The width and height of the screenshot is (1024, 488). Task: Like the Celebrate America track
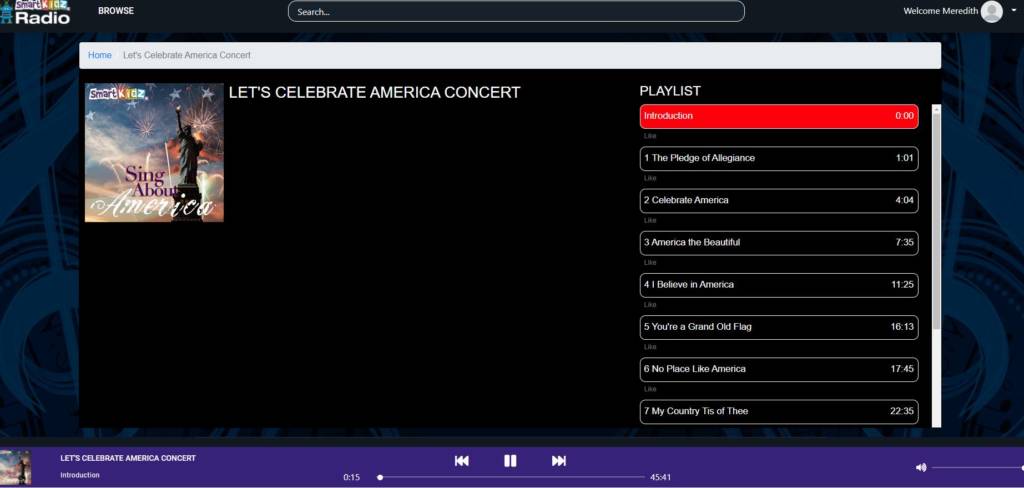tap(650, 220)
